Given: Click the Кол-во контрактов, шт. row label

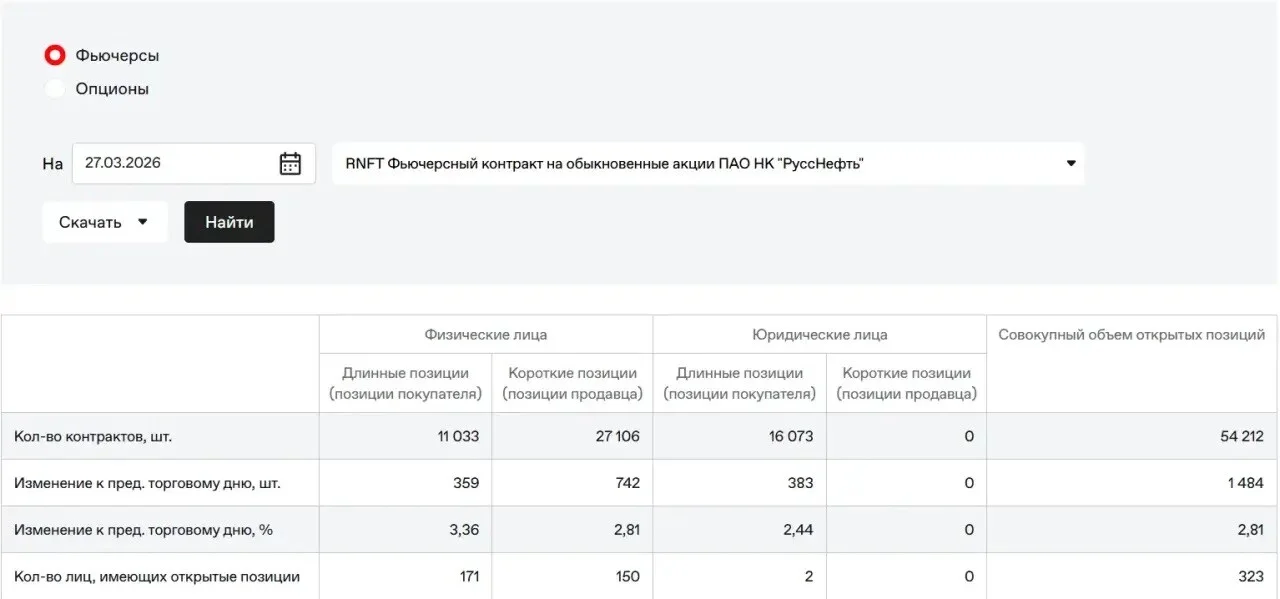Looking at the screenshot, I should pyautogui.click(x=100, y=437).
